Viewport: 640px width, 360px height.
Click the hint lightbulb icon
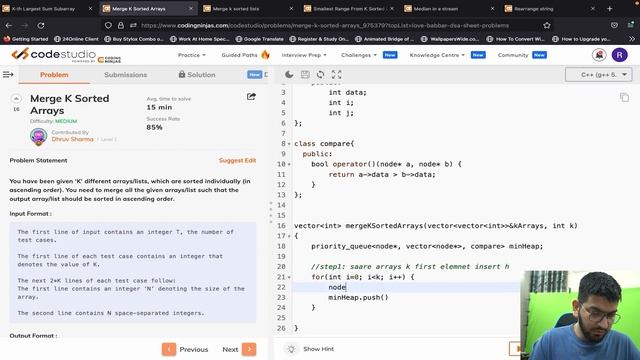coord(291,349)
